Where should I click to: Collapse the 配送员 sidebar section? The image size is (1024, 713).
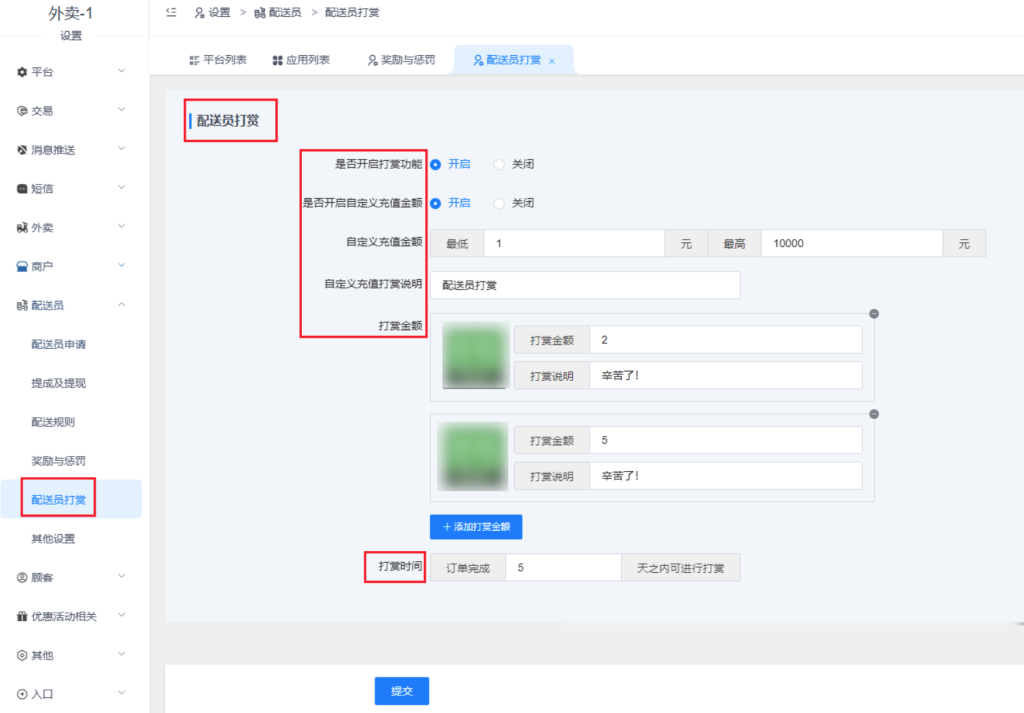coord(121,304)
